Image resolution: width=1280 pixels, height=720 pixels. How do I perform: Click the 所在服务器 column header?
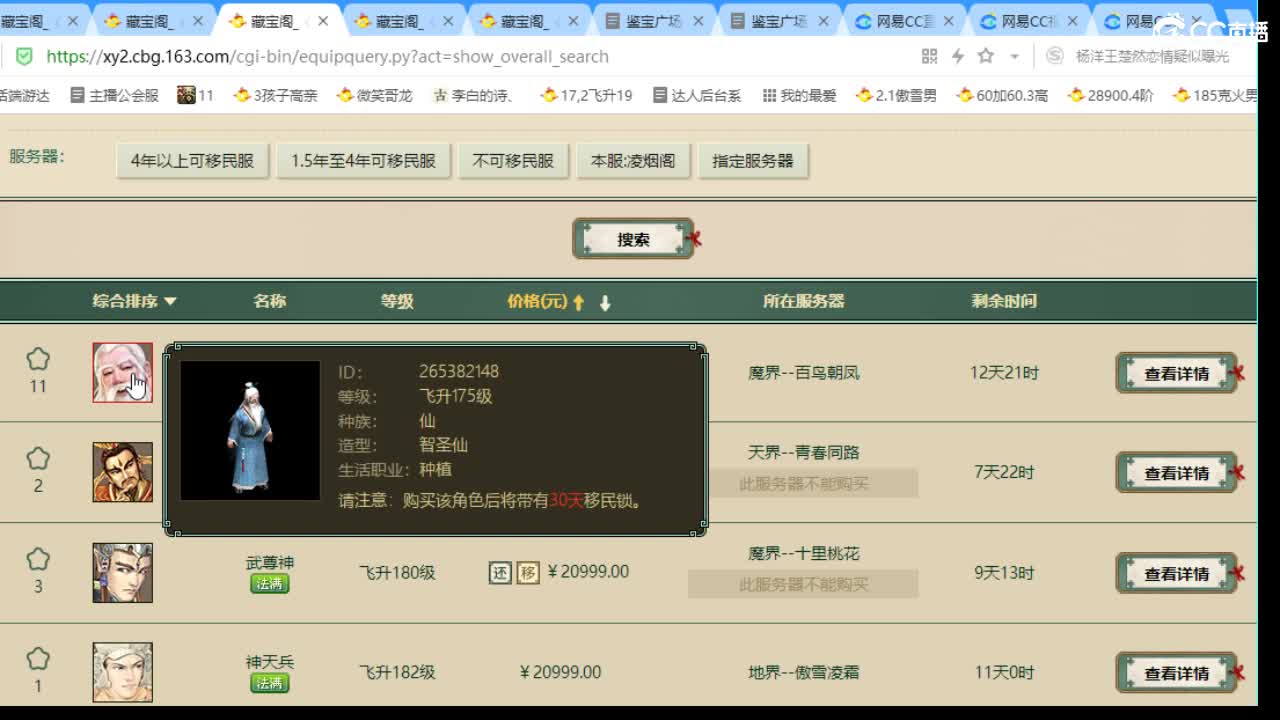(x=803, y=301)
